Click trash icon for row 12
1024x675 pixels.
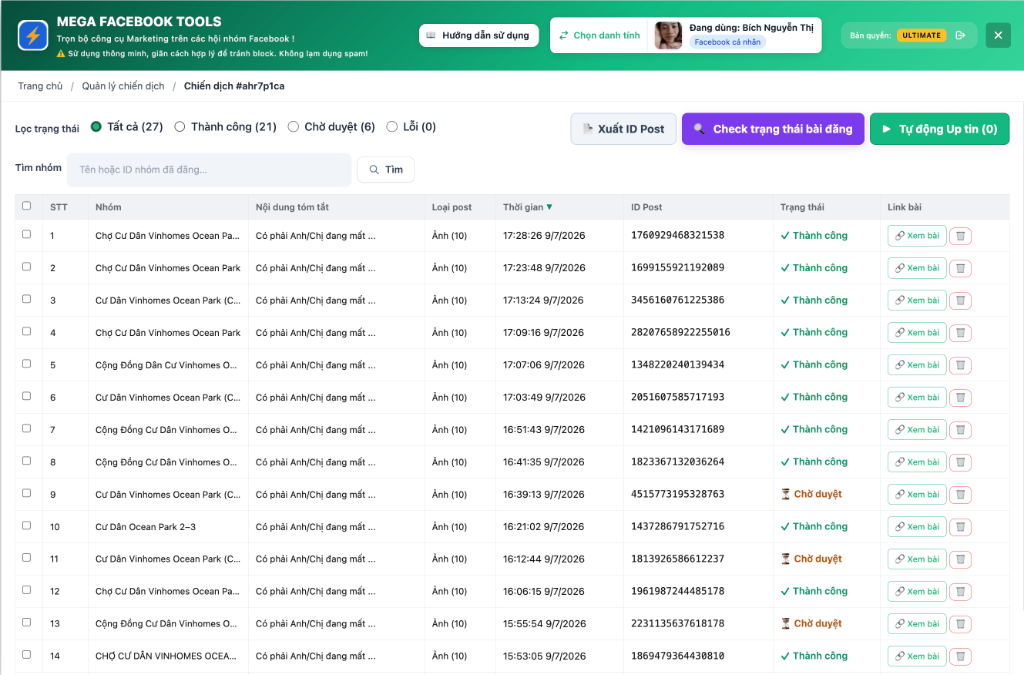click(x=961, y=591)
